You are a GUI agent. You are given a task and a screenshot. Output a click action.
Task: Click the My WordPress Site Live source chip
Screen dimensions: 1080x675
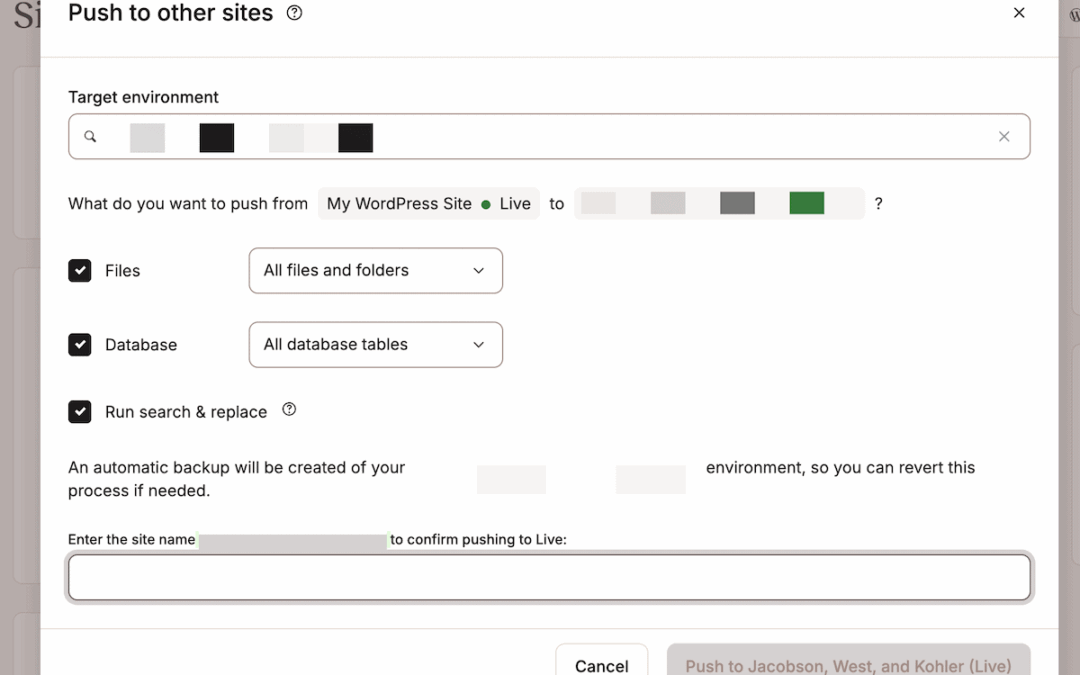(428, 204)
